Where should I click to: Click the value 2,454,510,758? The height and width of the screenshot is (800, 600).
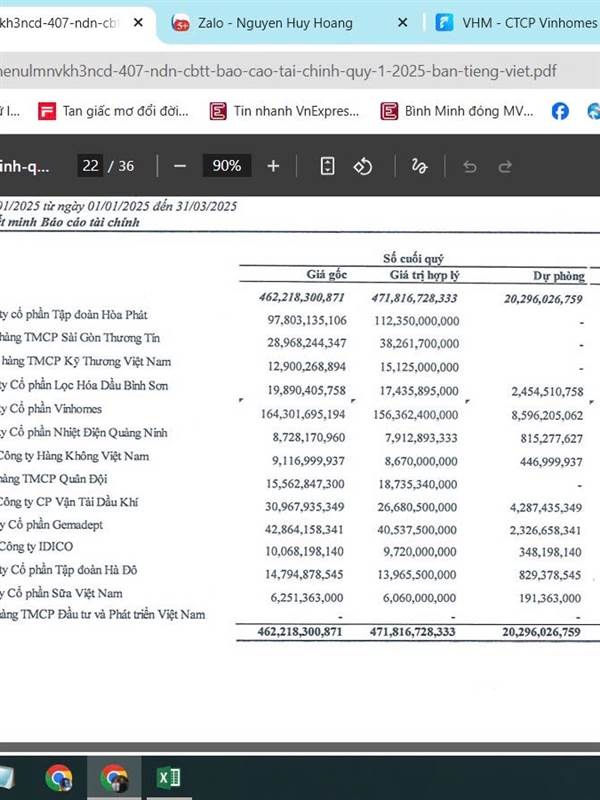tap(547, 391)
